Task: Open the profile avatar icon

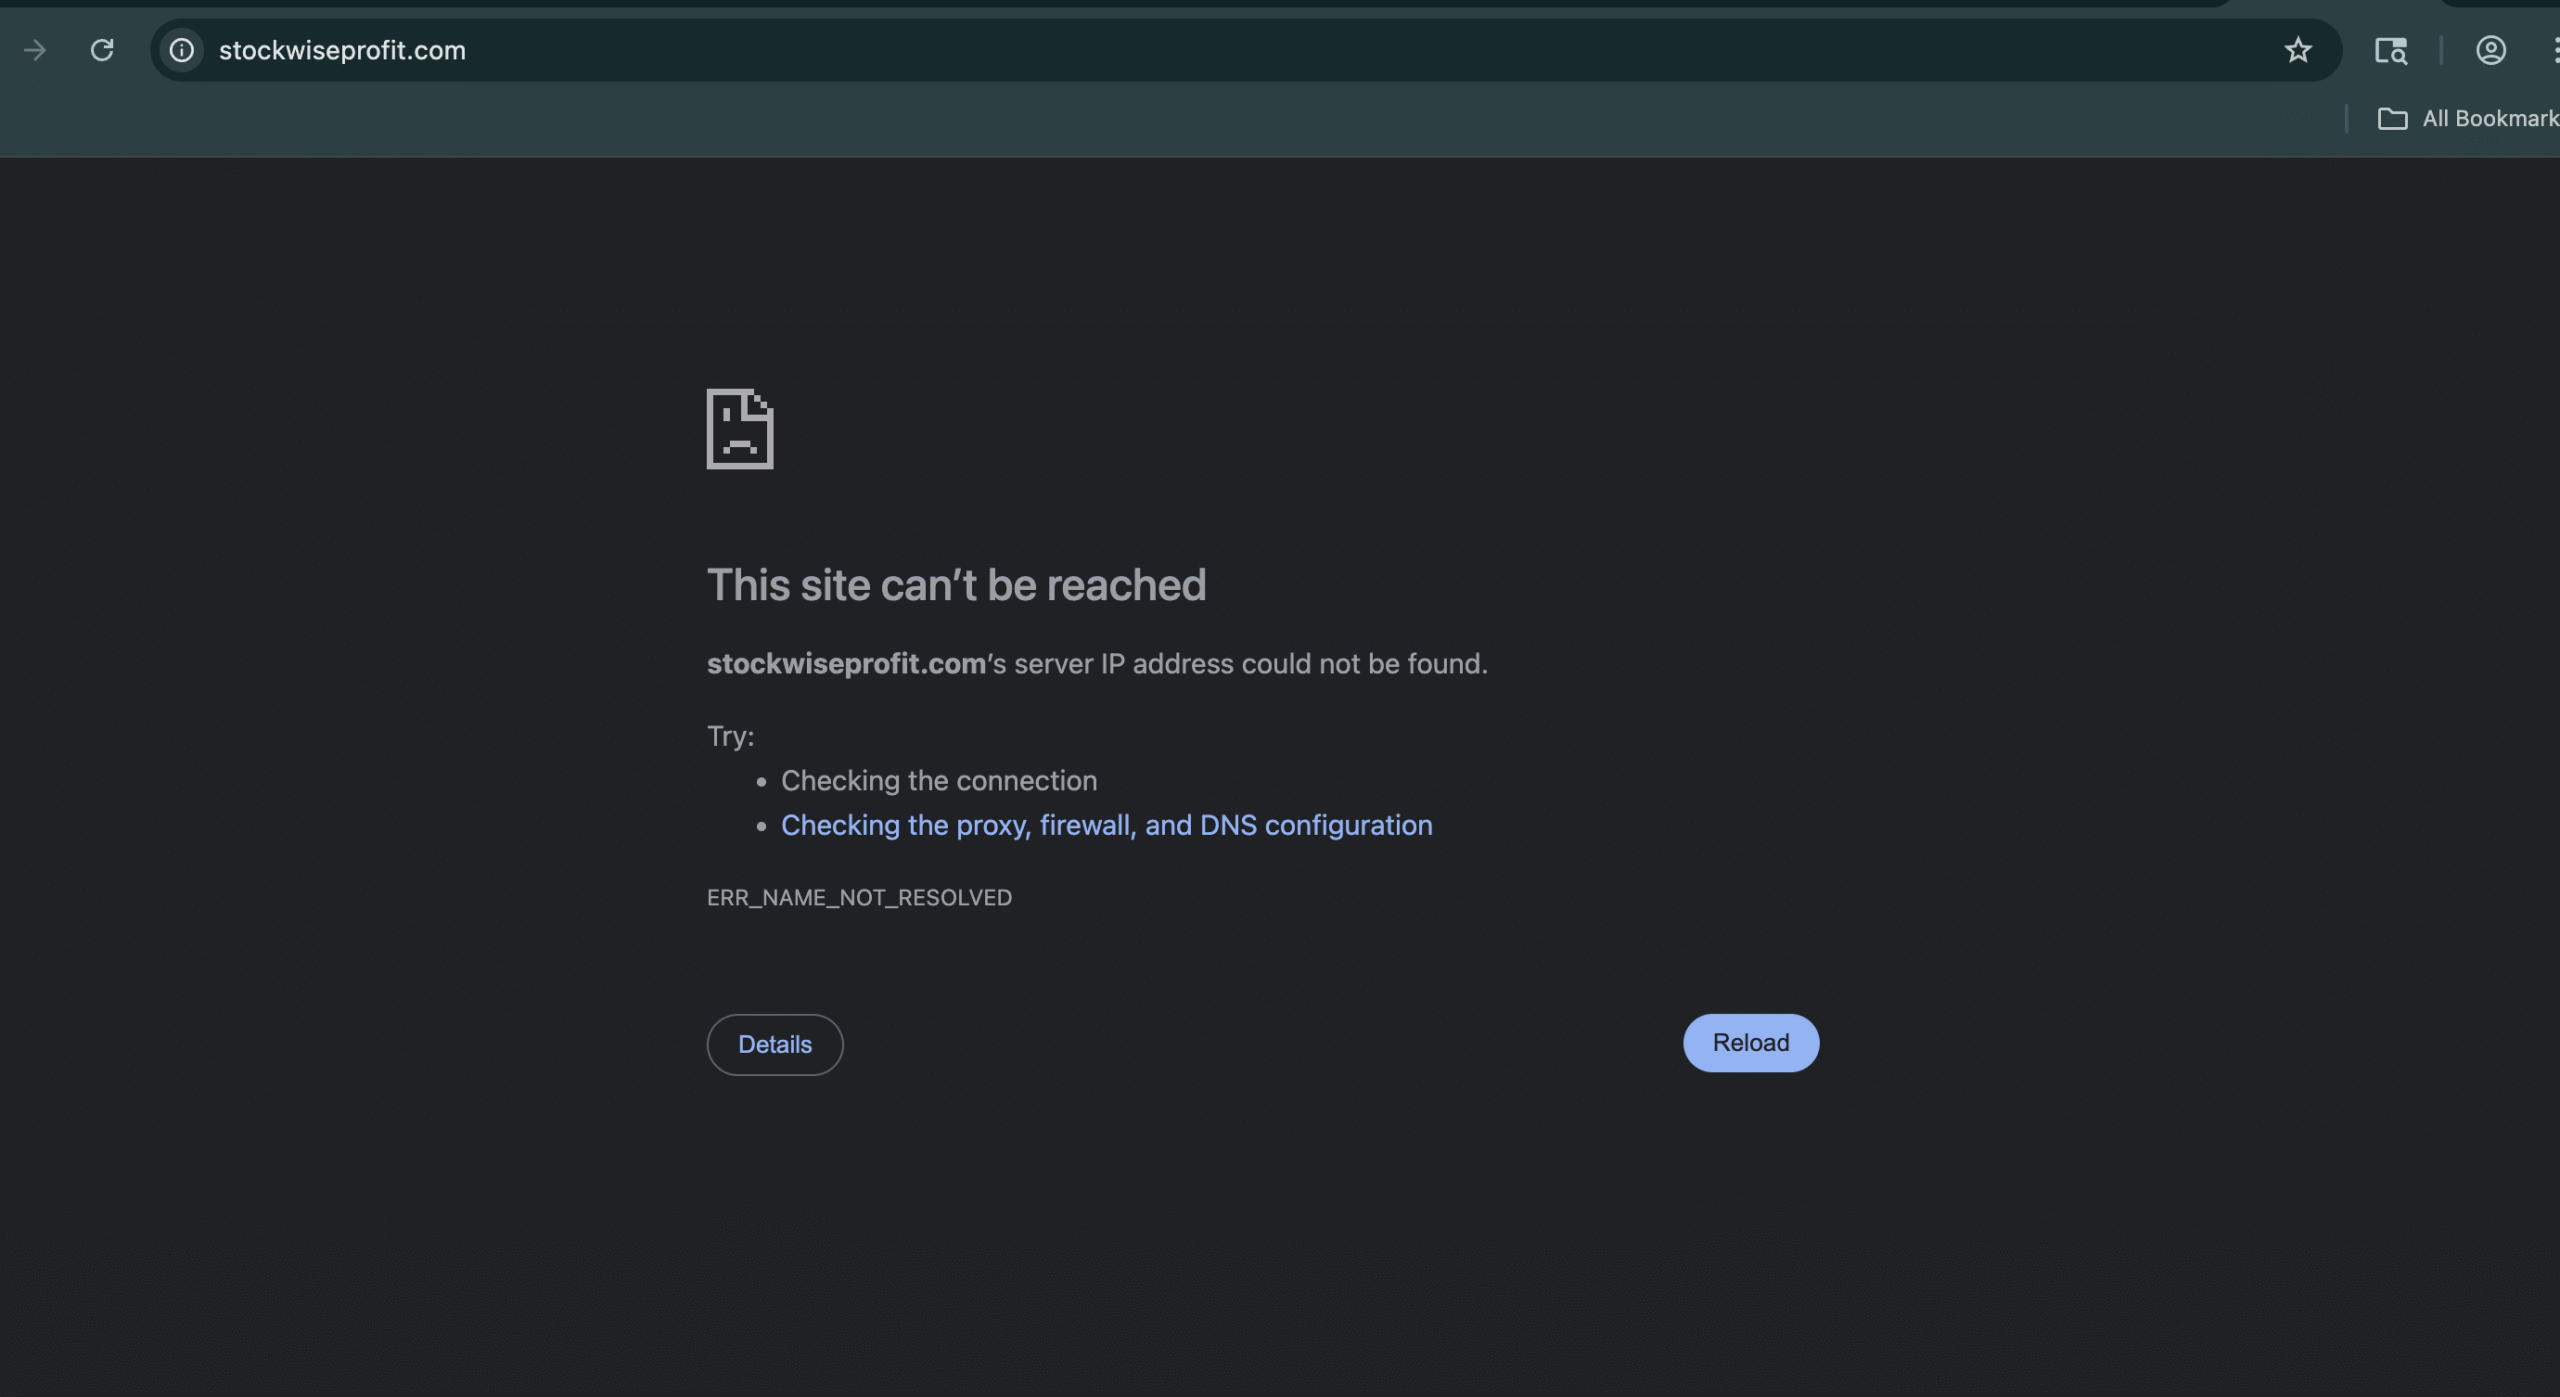Action: click(x=2490, y=50)
